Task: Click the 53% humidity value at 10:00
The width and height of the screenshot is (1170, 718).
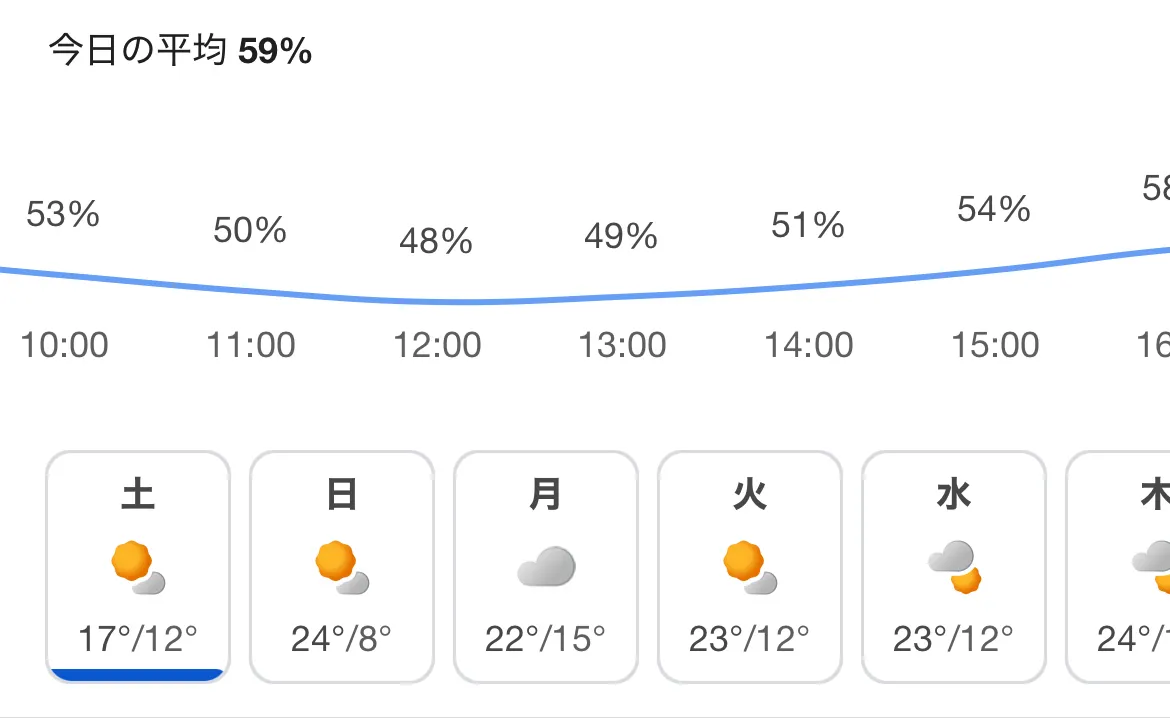Action: pos(63,214)
